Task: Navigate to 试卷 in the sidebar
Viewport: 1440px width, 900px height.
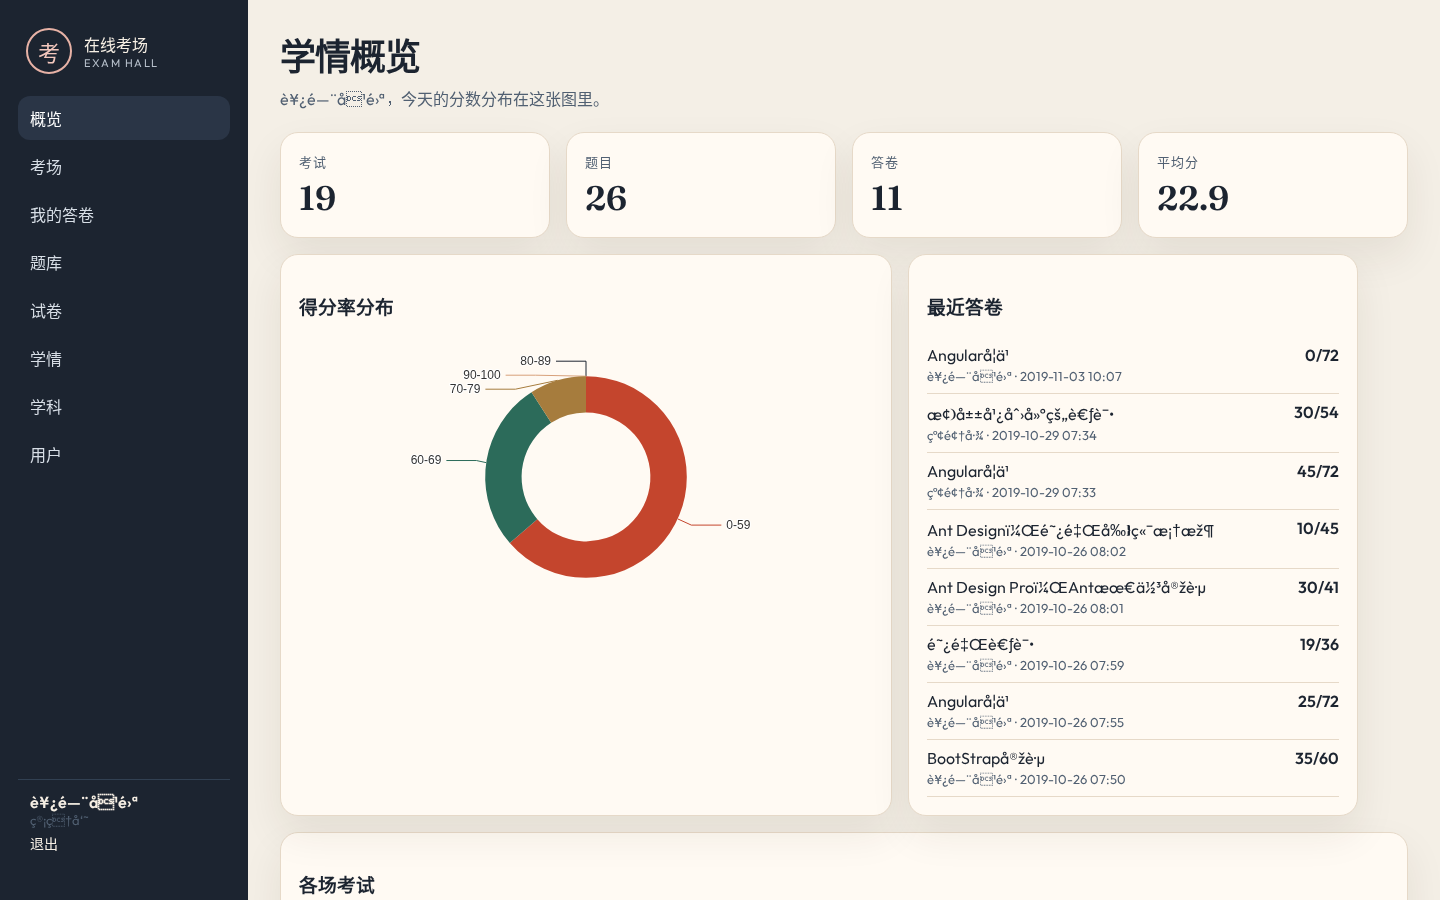Action: point(124,310)
